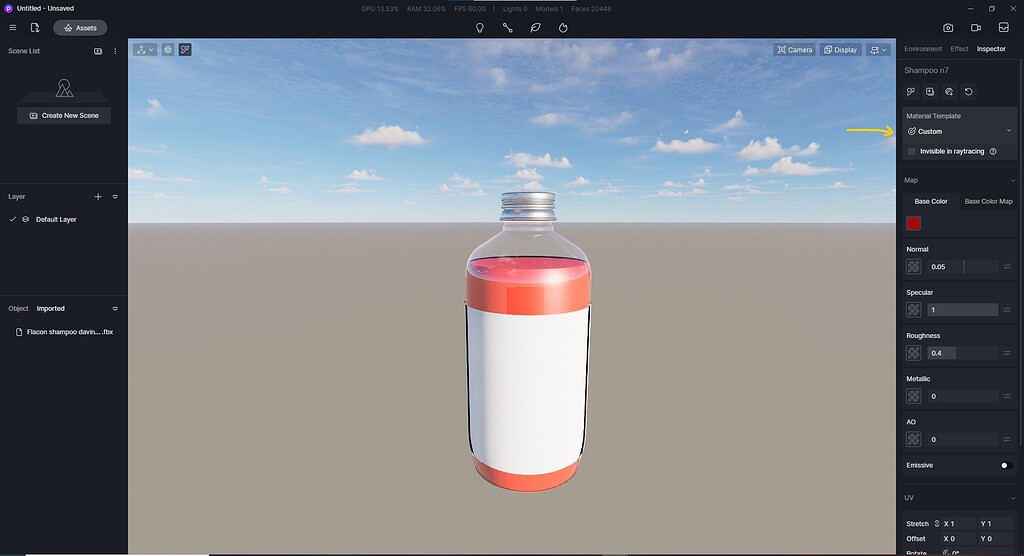Image resolution: width=1024 pixels, height=556 pixels.
Task: Open the viewport layout dropdown
Action: 878,50
